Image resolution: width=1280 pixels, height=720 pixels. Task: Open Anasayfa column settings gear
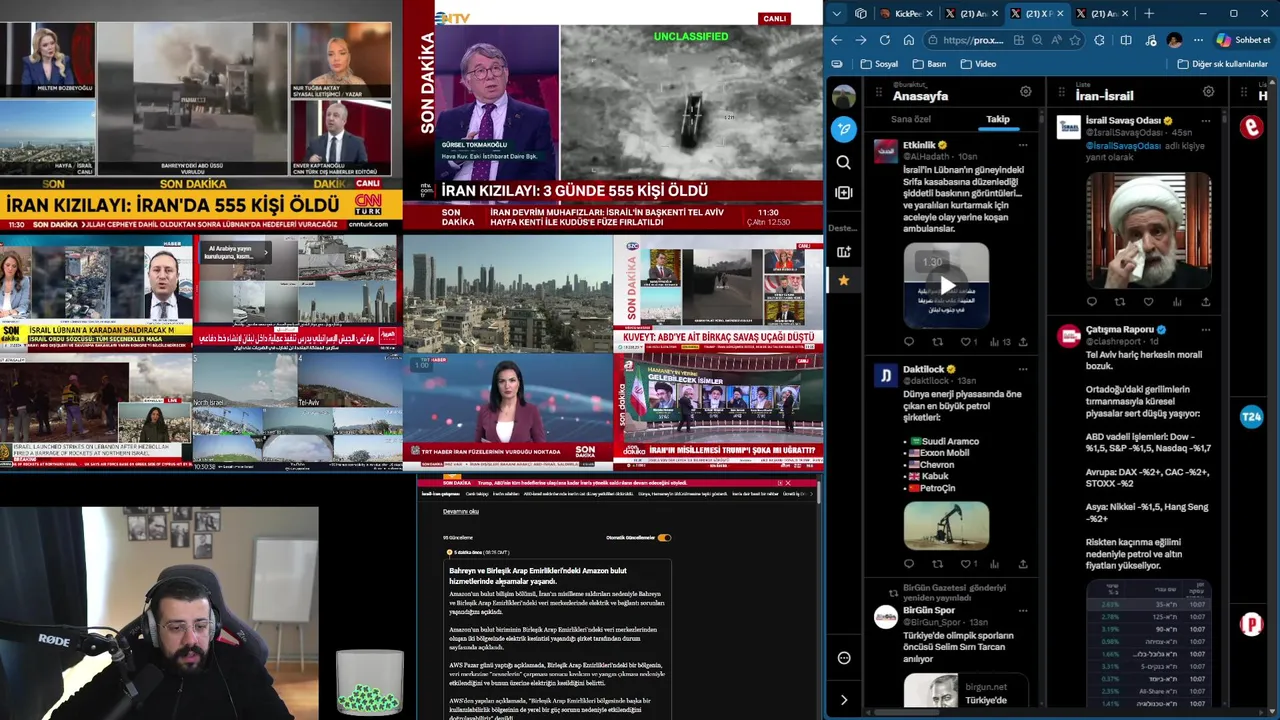pyautogui.click(x=1025, y=92)
